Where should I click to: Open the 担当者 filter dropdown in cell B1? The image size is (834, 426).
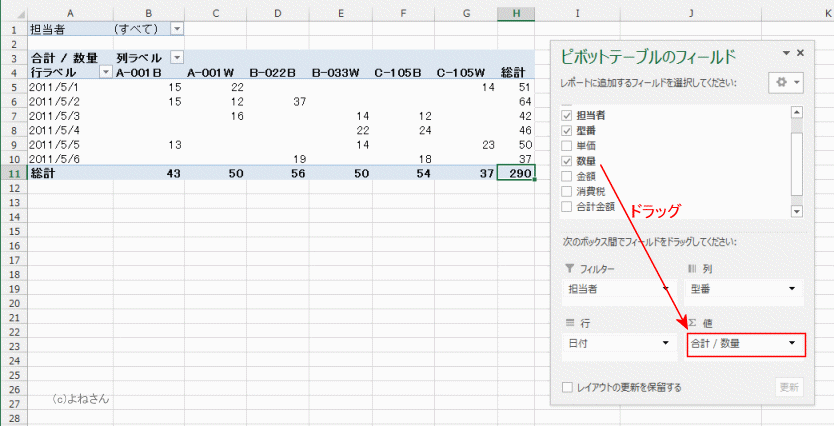click(177, 29)
